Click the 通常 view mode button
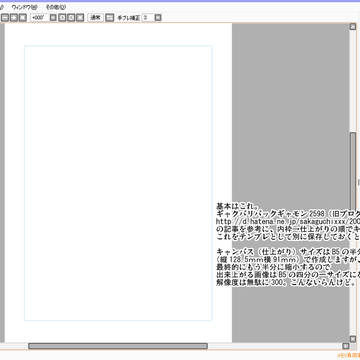This screenshot has height=360, width=360. (x=96, y=18)
